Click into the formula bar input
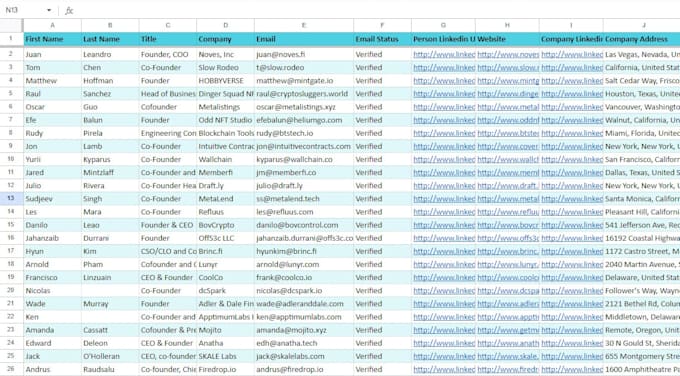The image size is (680, 376). pyautogui.click(x=377, y=10)
